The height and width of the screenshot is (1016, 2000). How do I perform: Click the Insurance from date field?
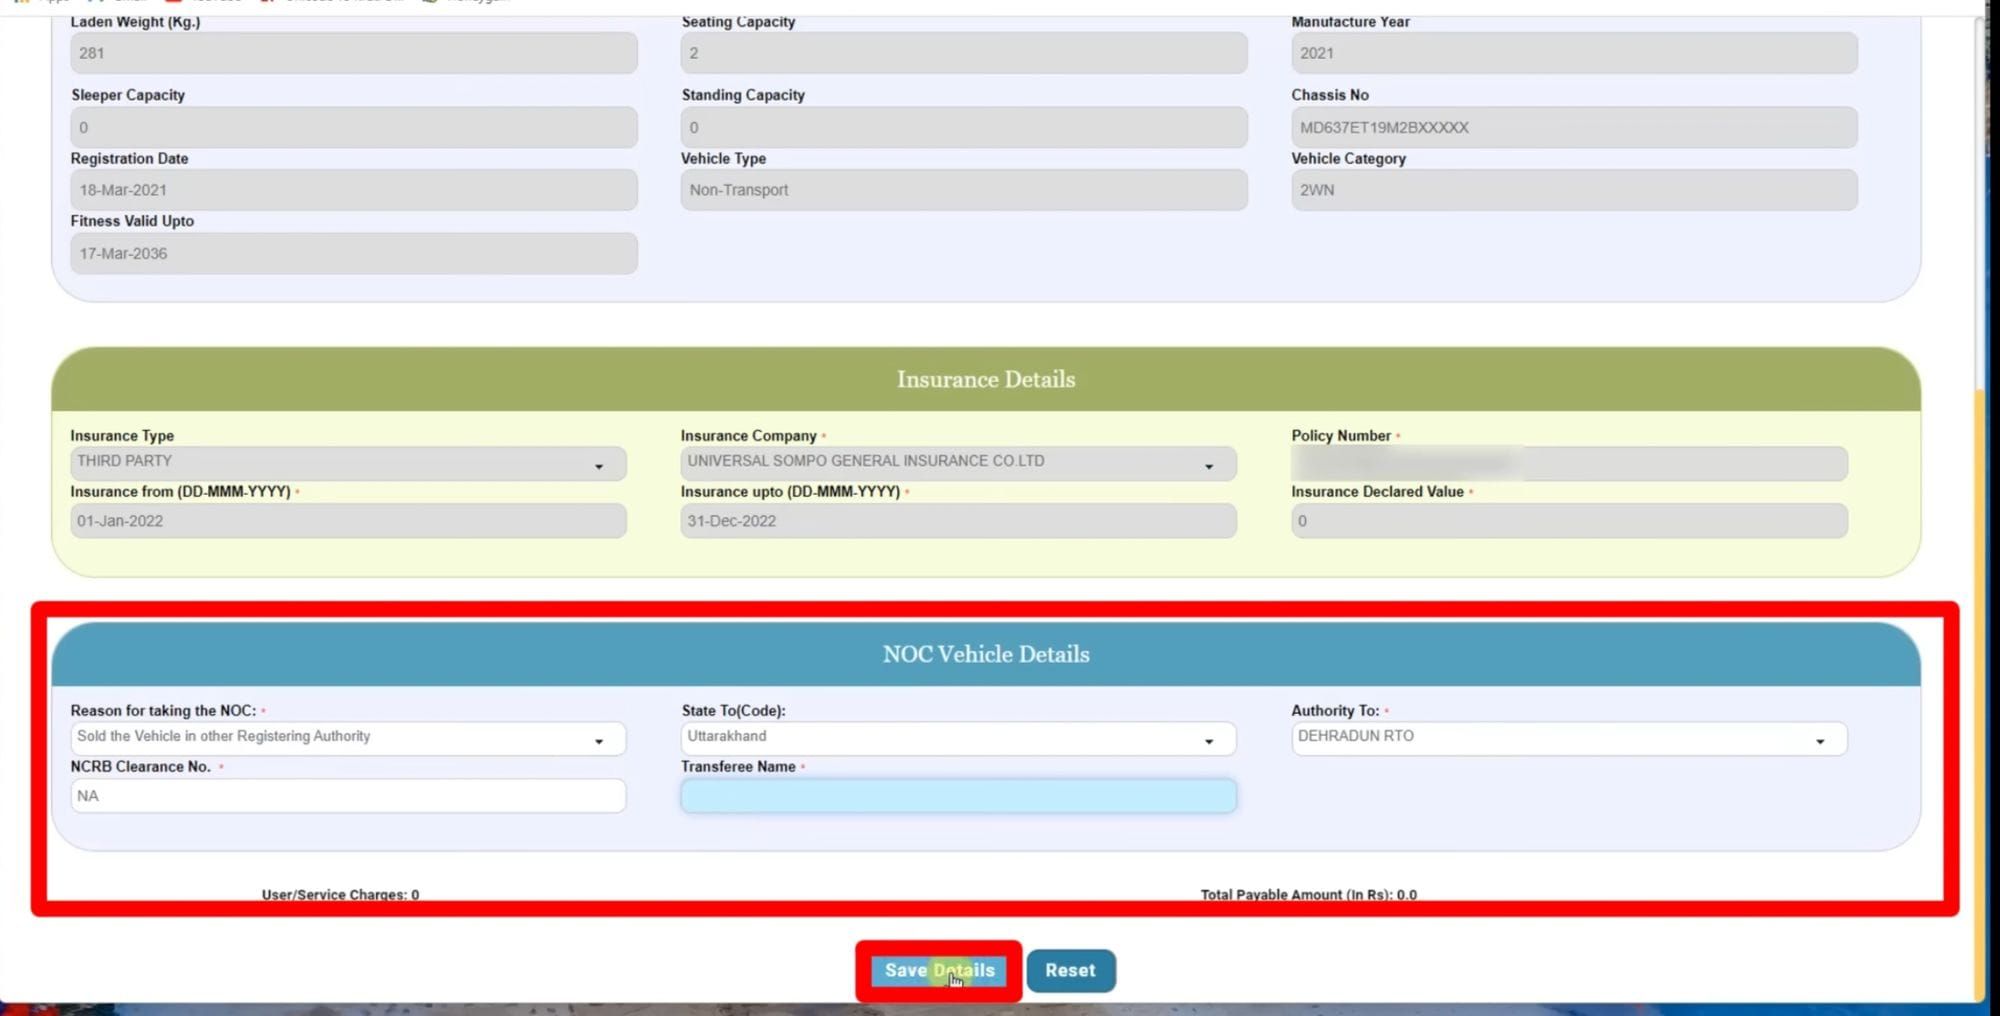point(347,521)
